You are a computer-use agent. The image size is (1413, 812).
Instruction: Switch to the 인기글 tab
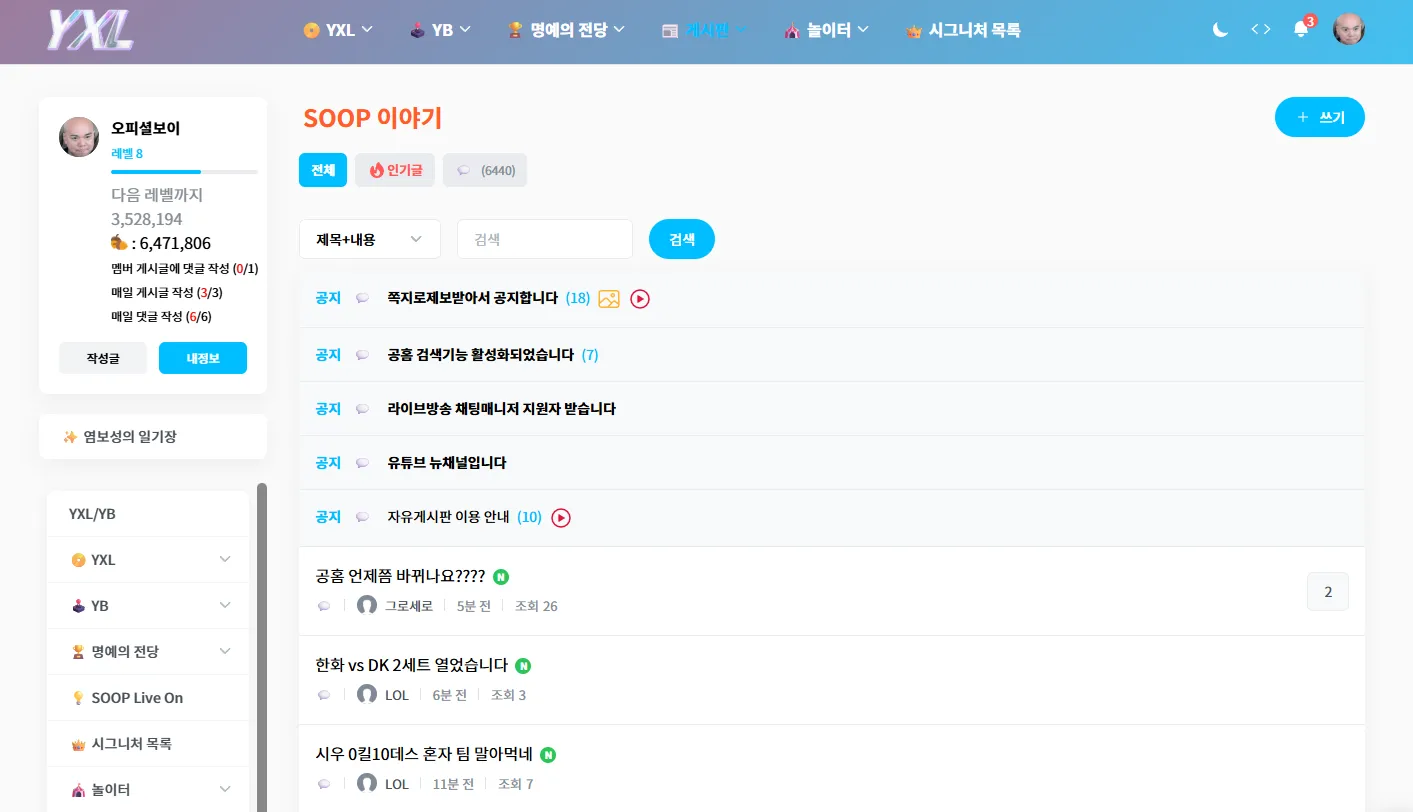(395, 170)
